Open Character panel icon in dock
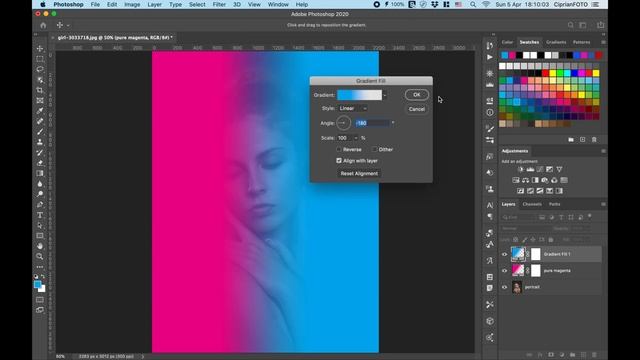The image size is (640, 360). pyautogui.click(x=490, y=205)
